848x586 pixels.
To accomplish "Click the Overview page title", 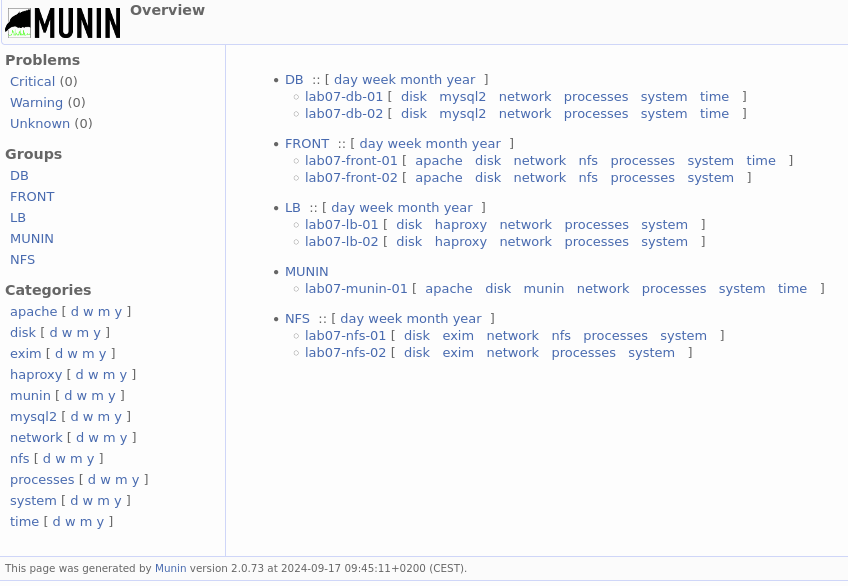I will click(x=168, y=10).
